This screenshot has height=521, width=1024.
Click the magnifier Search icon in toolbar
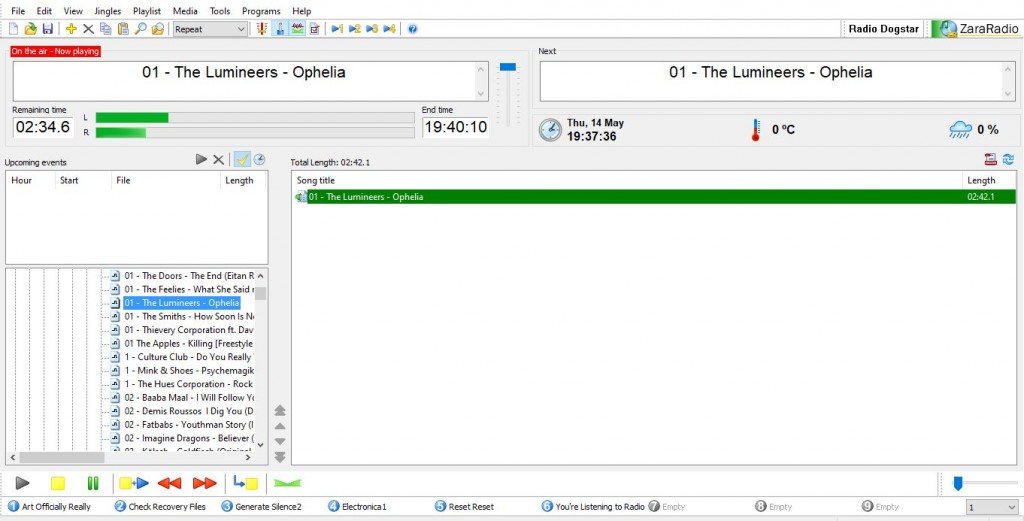[140, 29]
